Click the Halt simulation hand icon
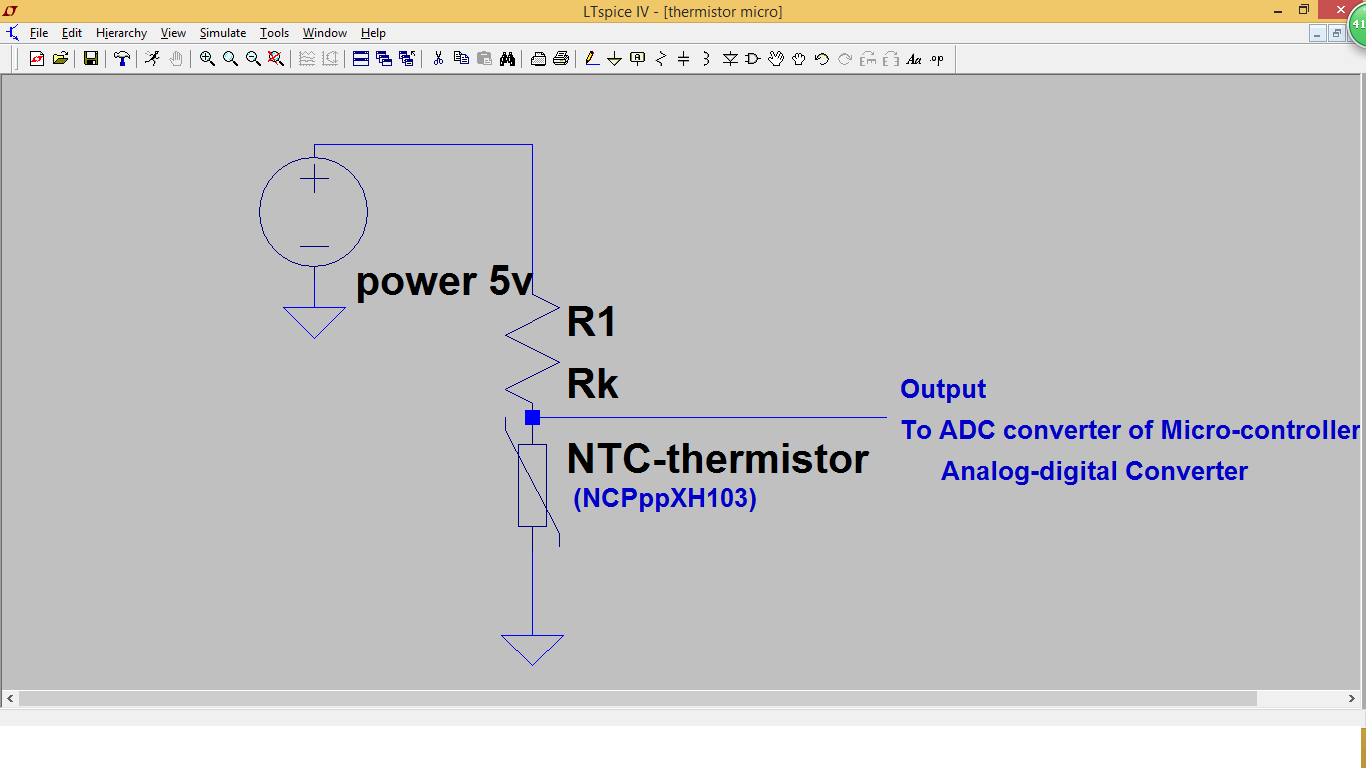Screen dimensions: 1366x768 [176, 59]
